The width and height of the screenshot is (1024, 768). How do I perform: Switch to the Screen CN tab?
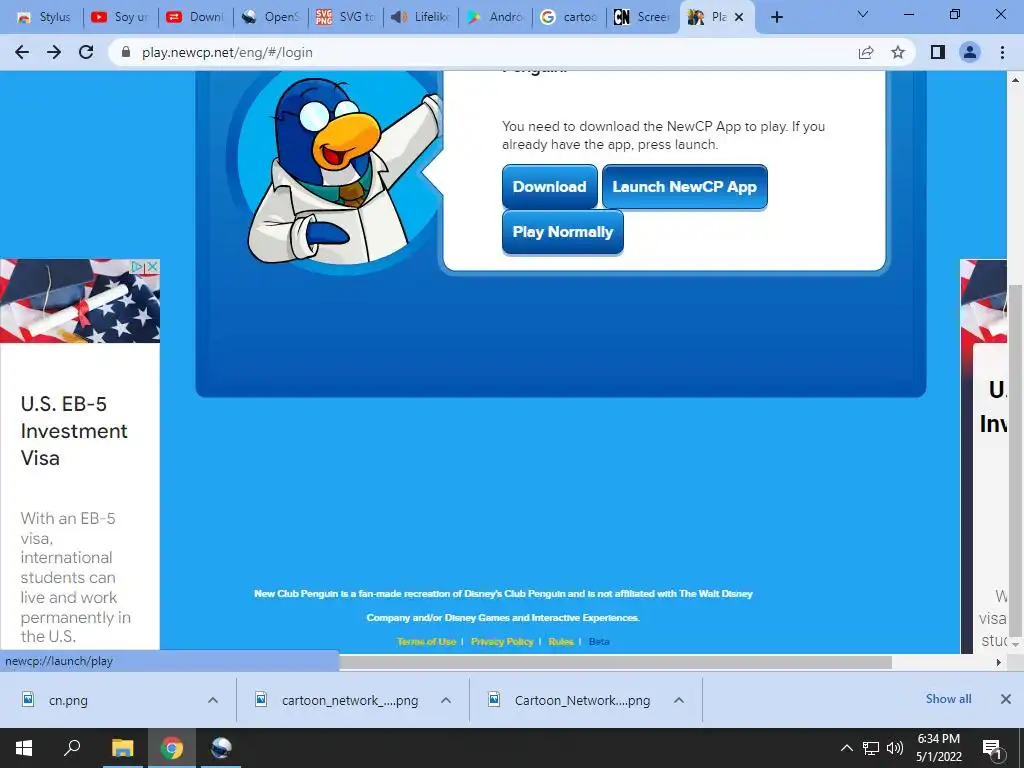pyautogui.click(x=643, y=17)
